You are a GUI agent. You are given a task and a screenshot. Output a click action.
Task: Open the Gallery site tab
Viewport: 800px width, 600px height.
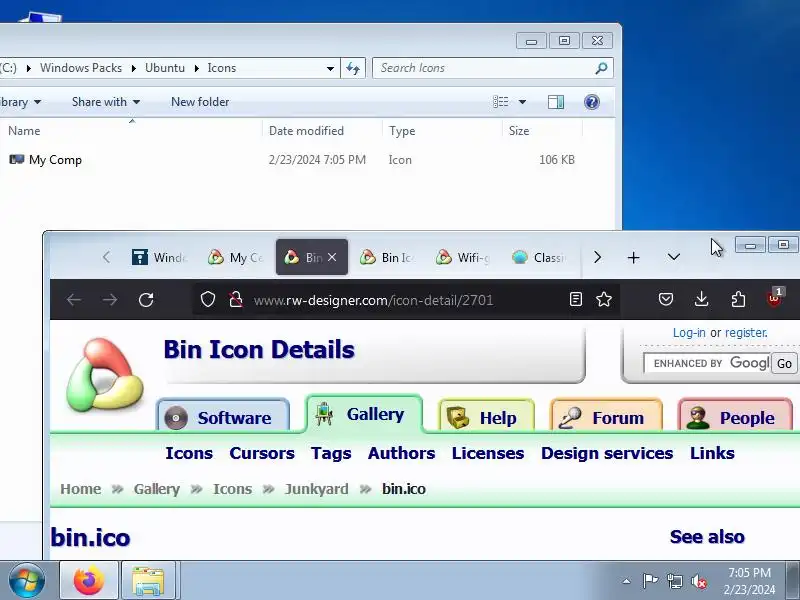pyautogui.click(x=364, y=414)
